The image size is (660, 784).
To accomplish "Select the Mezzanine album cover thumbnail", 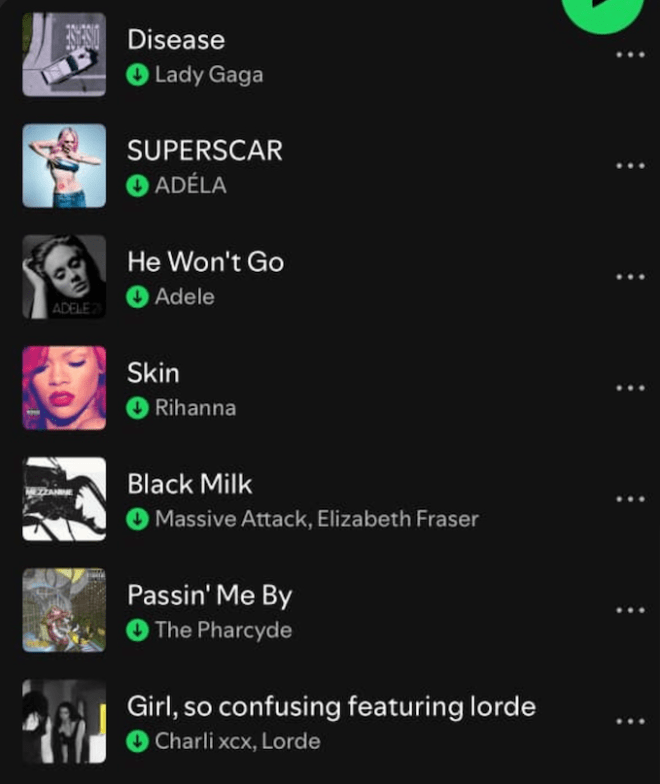I will (x=64, y=498).
